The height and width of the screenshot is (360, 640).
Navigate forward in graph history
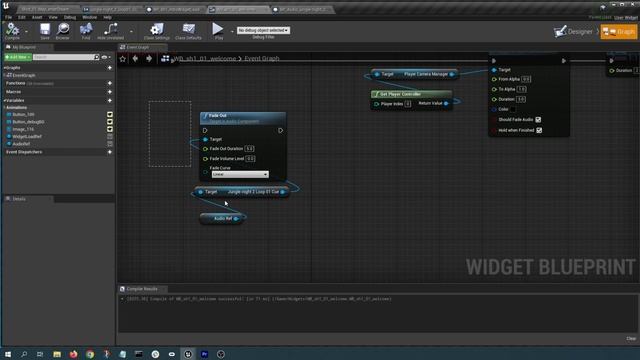tap(149, 59)
